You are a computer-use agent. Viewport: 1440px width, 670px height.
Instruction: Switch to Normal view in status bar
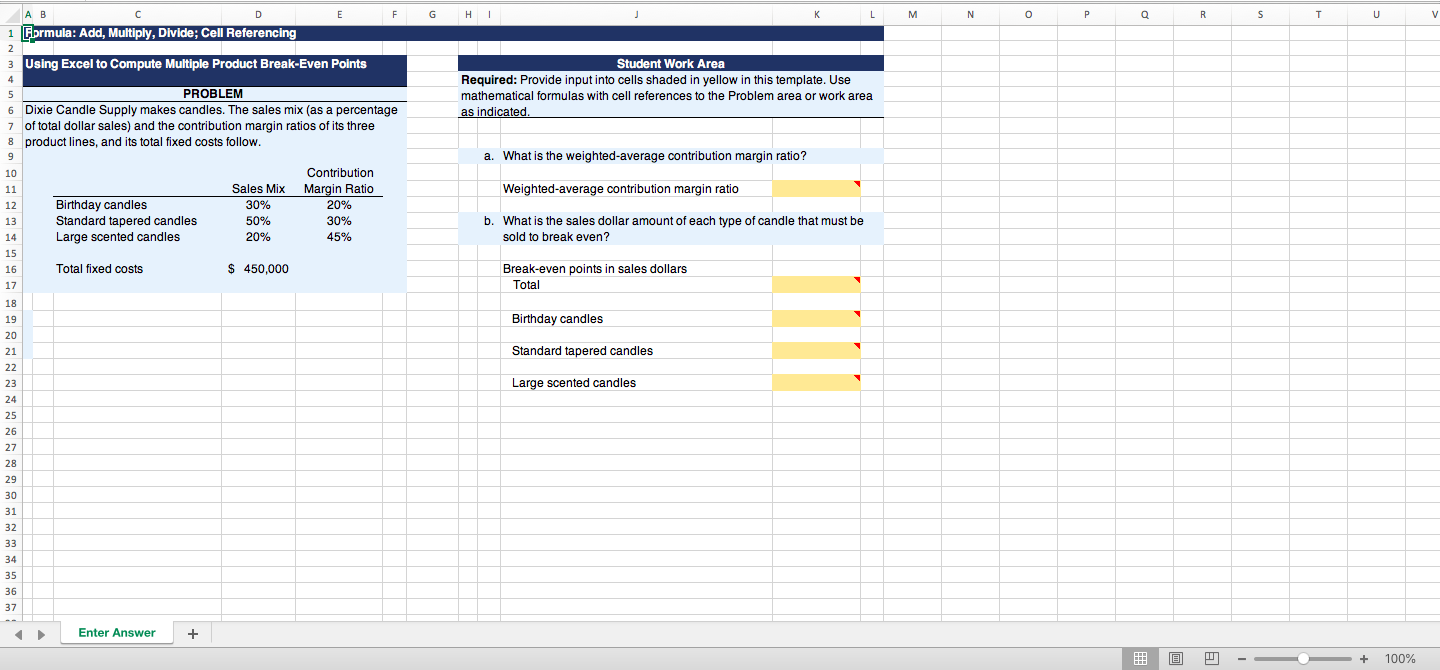[1140, 658]
